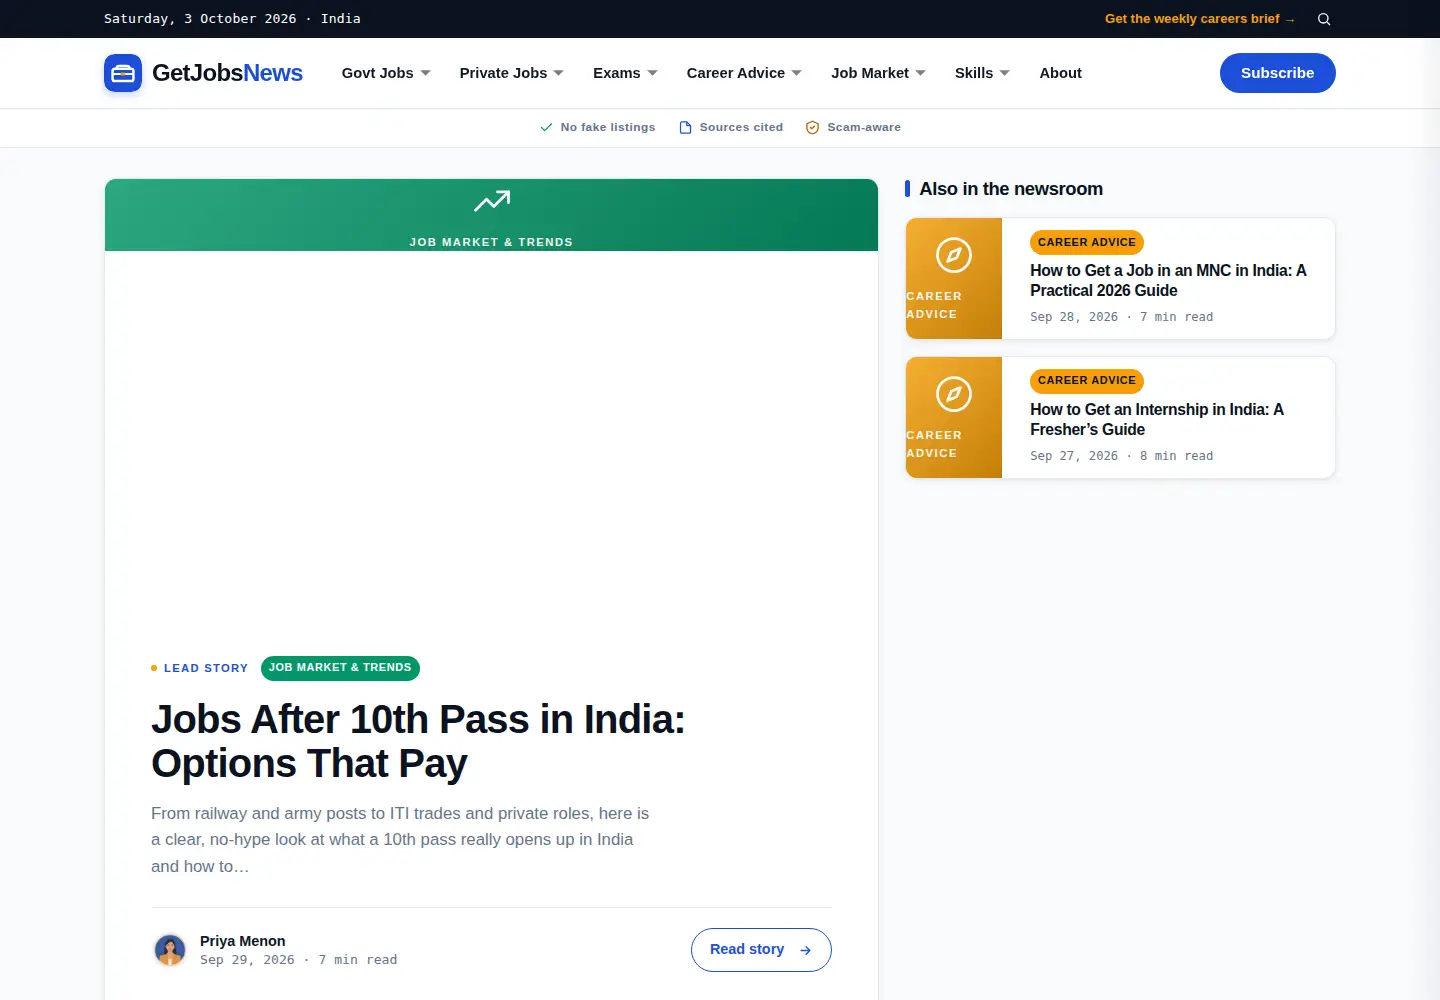The width and height of the screenshot is (1440, 1000).
Task: Click Career Advice badge on MNC card
Action: (x=1087, y=242)
